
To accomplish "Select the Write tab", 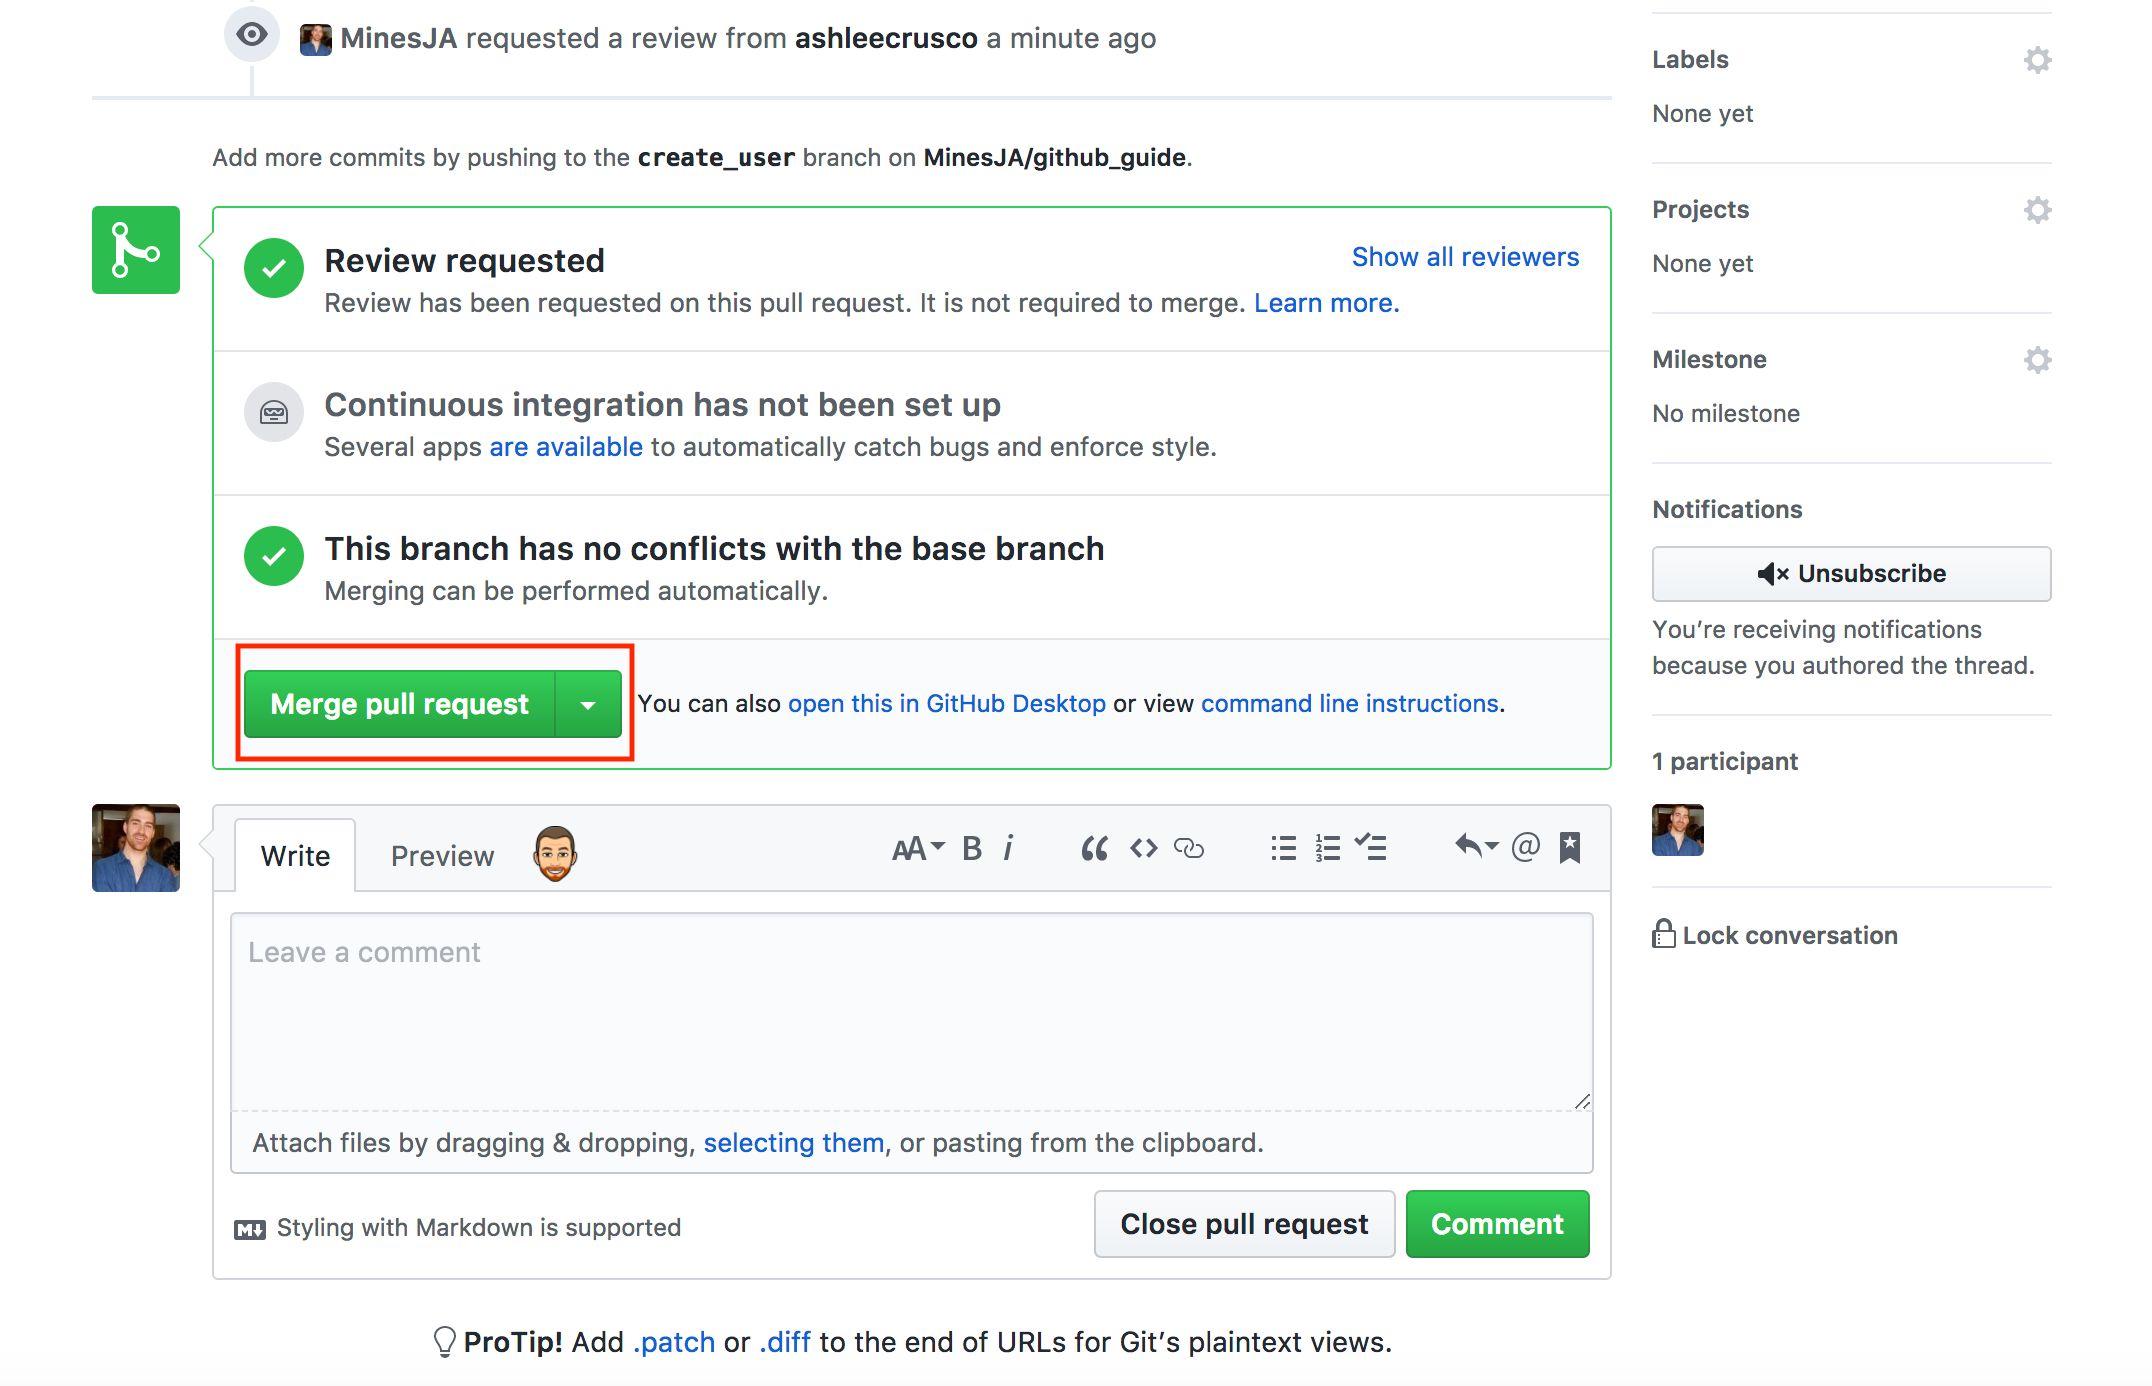I will pyautogui.click(x=295, y=855).
